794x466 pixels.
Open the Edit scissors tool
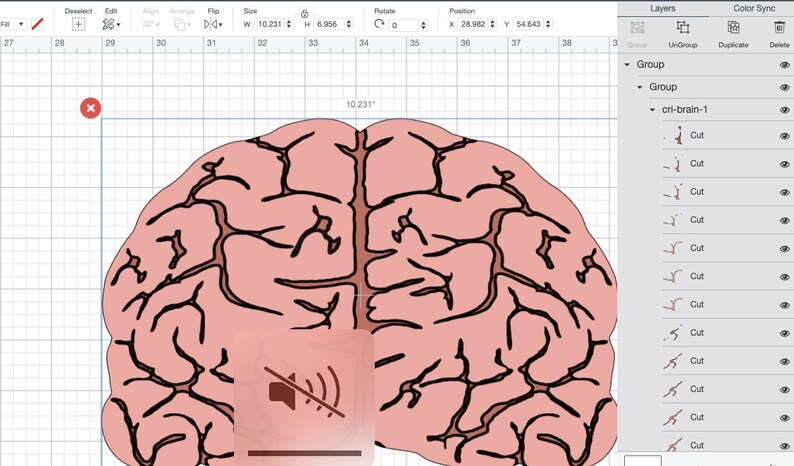point(108,24)
